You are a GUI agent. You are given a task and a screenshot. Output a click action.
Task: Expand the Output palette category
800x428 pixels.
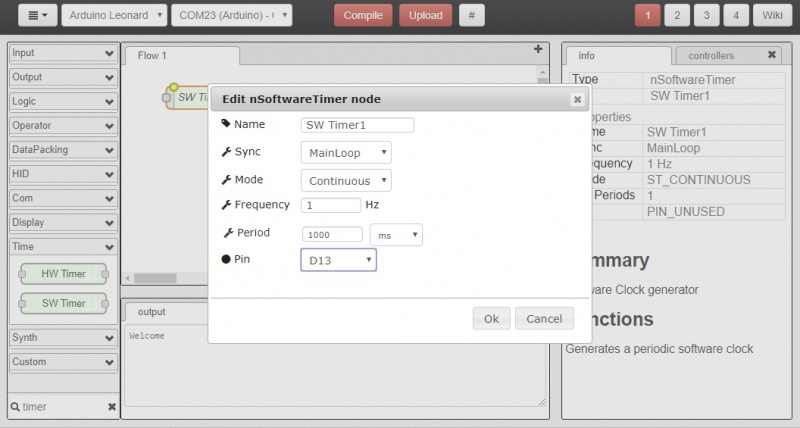pyautogui.click(x=63, y=77)
